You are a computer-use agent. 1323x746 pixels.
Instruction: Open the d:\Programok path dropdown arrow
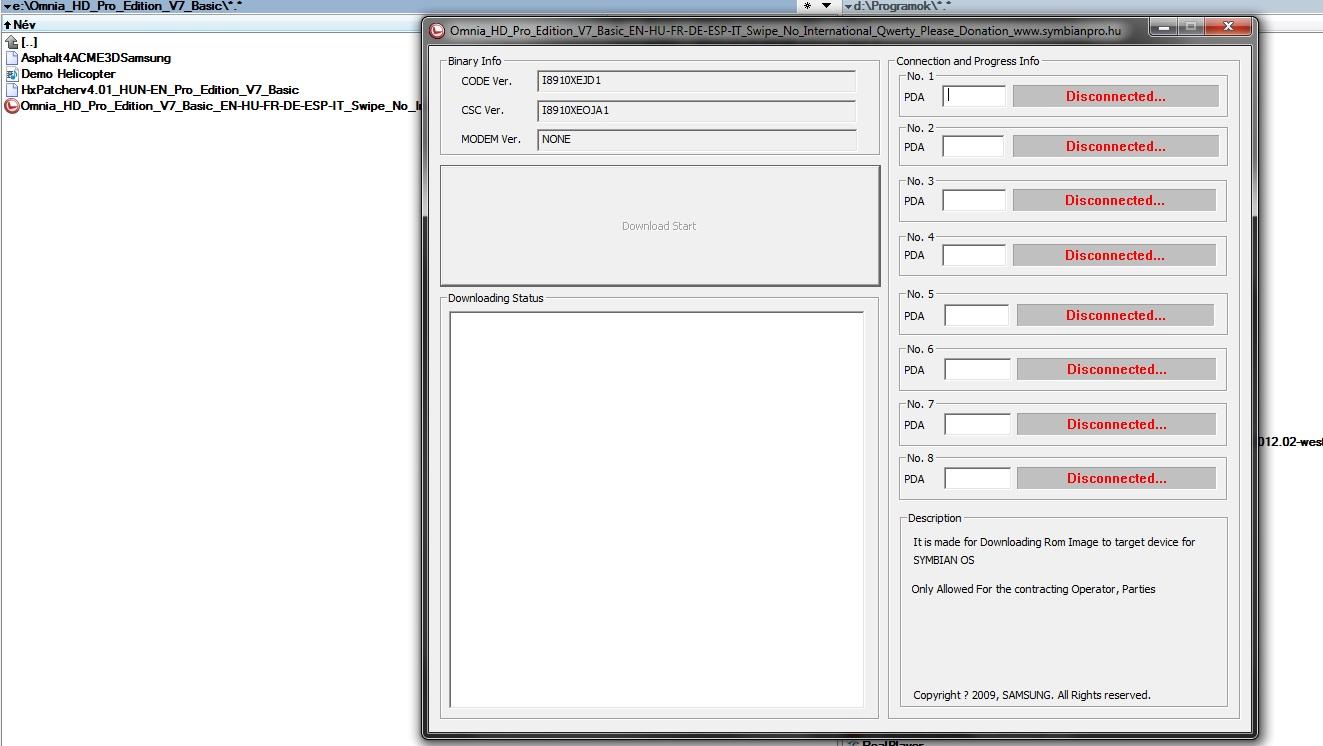click(x=847, y=6)
